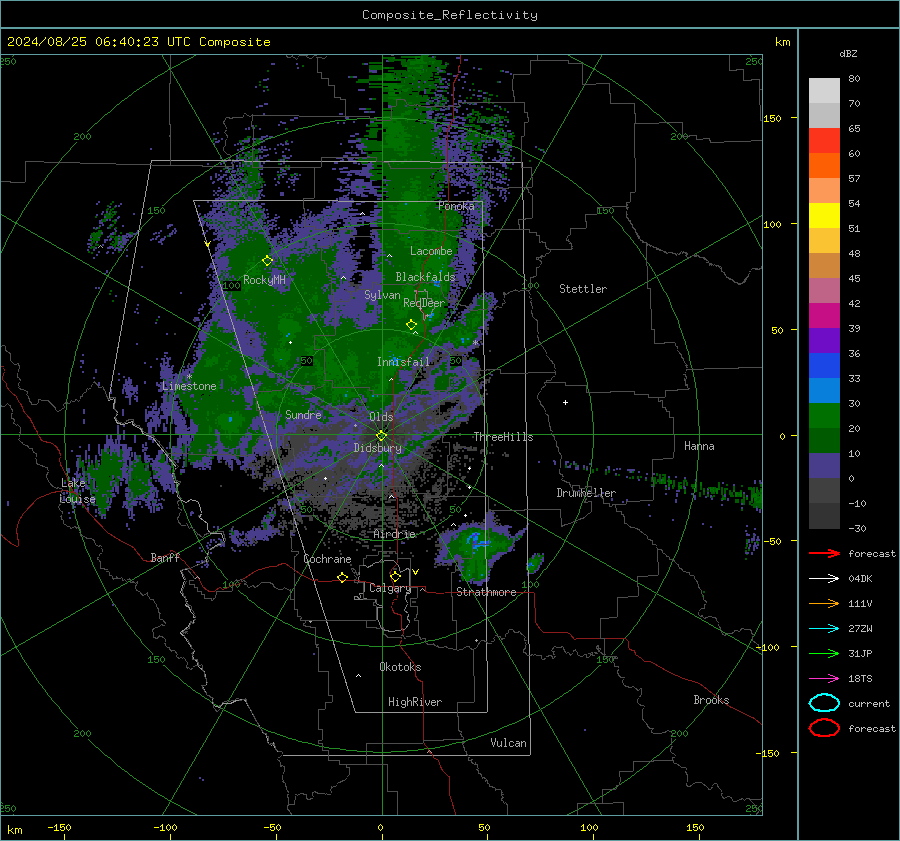Click the light blue 33 dBZ swatch

(x=824, y=391)
